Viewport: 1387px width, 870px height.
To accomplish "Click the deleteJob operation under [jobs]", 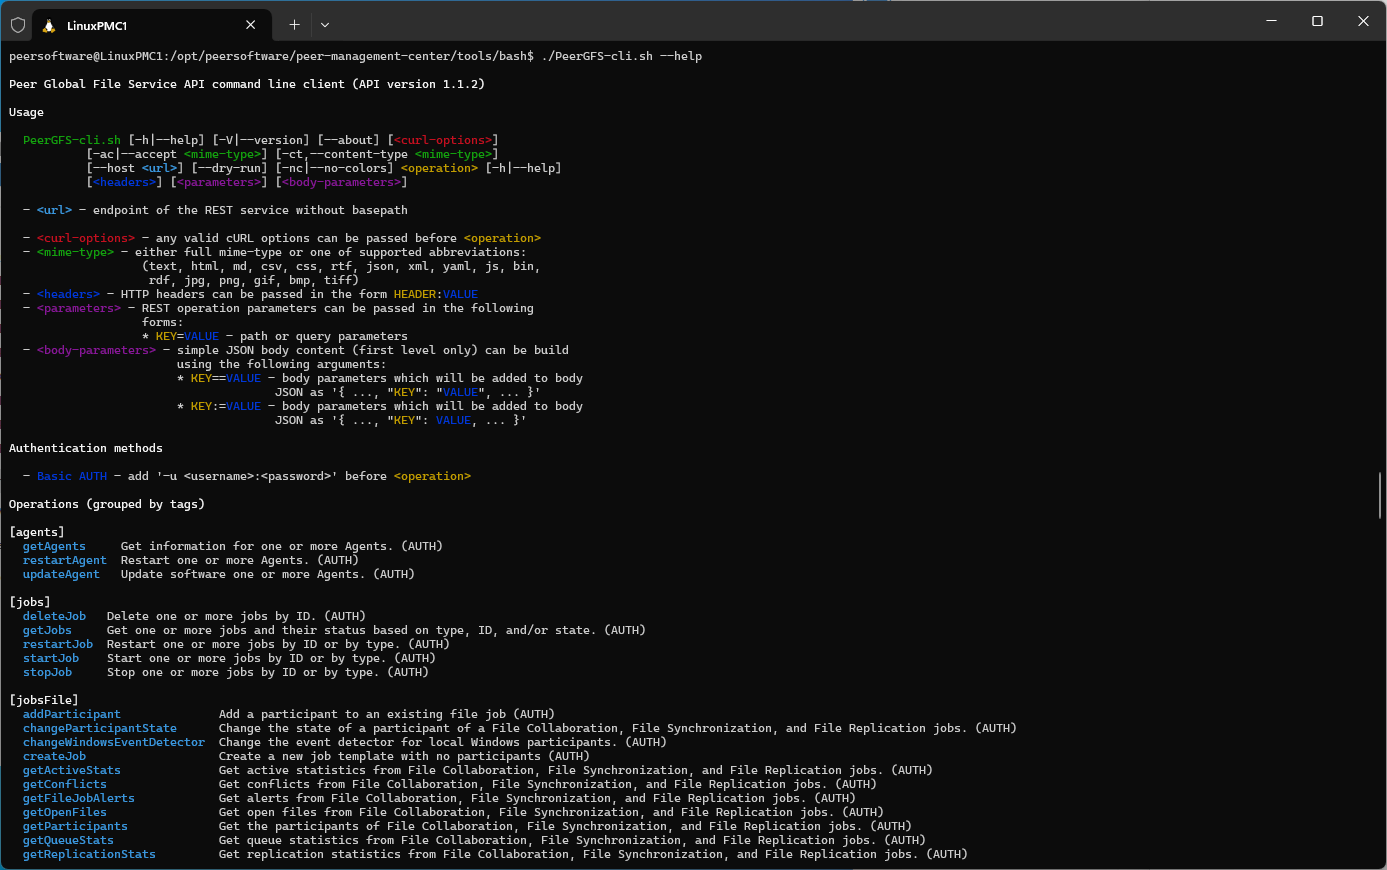I will click(x=54, y=616).
